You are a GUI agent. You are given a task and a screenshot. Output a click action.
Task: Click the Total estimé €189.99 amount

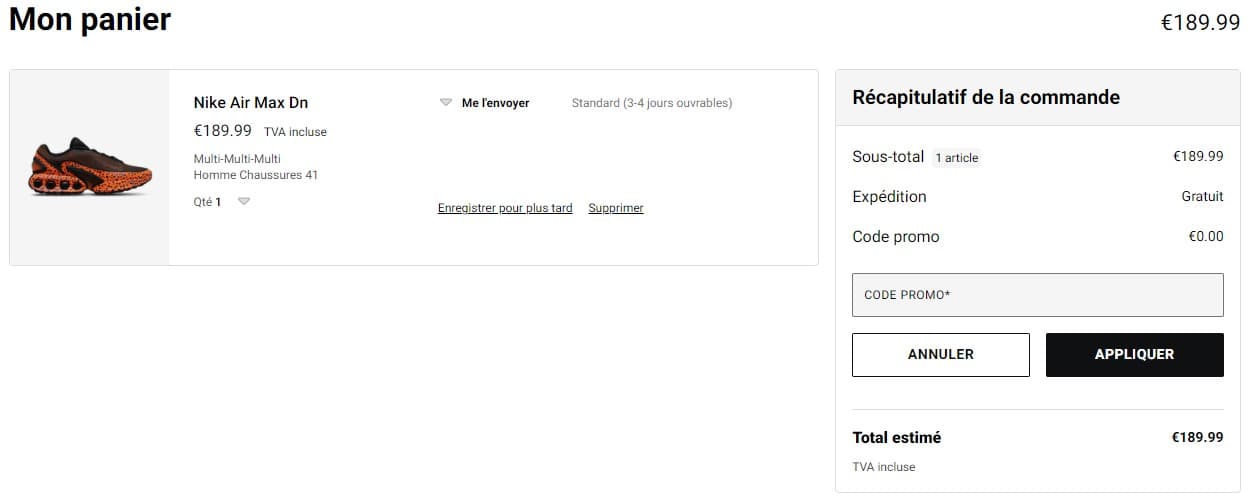pyautogui.click(x=1198, y=437)
